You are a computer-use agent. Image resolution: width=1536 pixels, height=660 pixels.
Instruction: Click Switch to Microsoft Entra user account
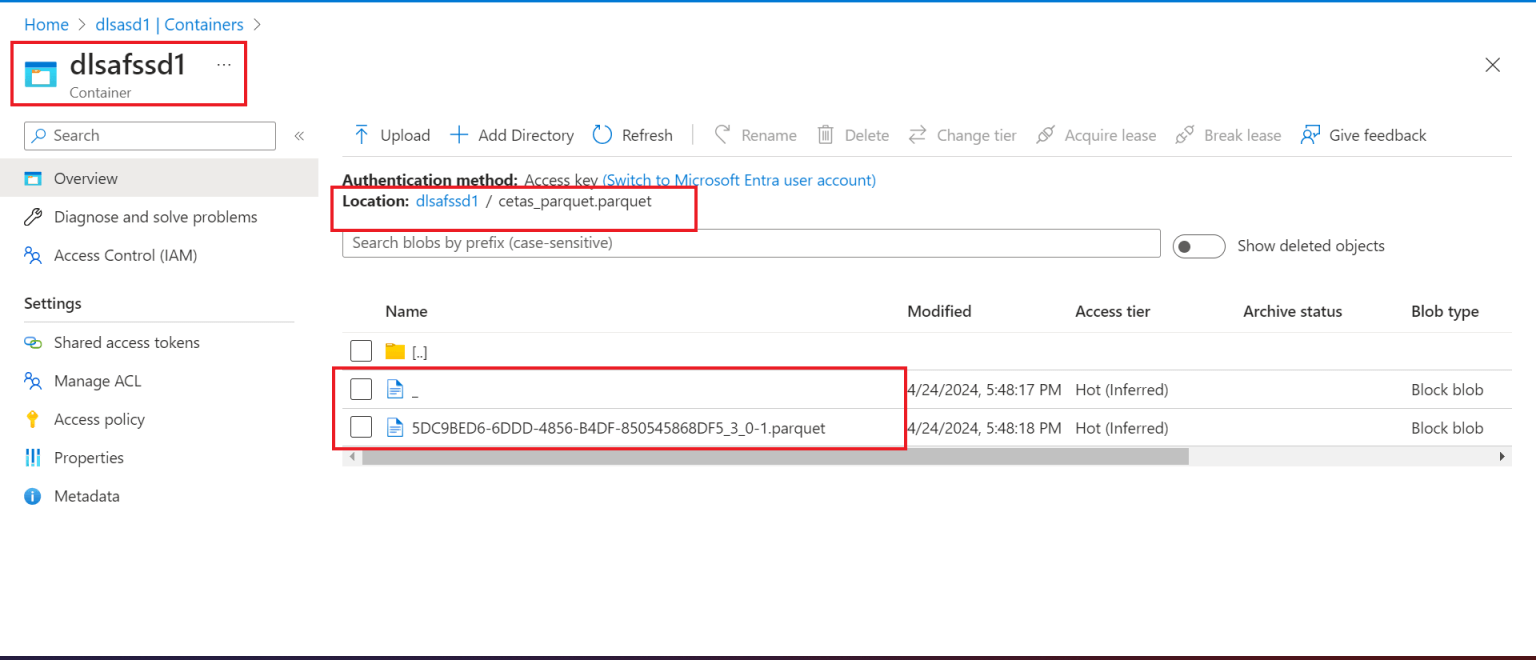[739, 180]
